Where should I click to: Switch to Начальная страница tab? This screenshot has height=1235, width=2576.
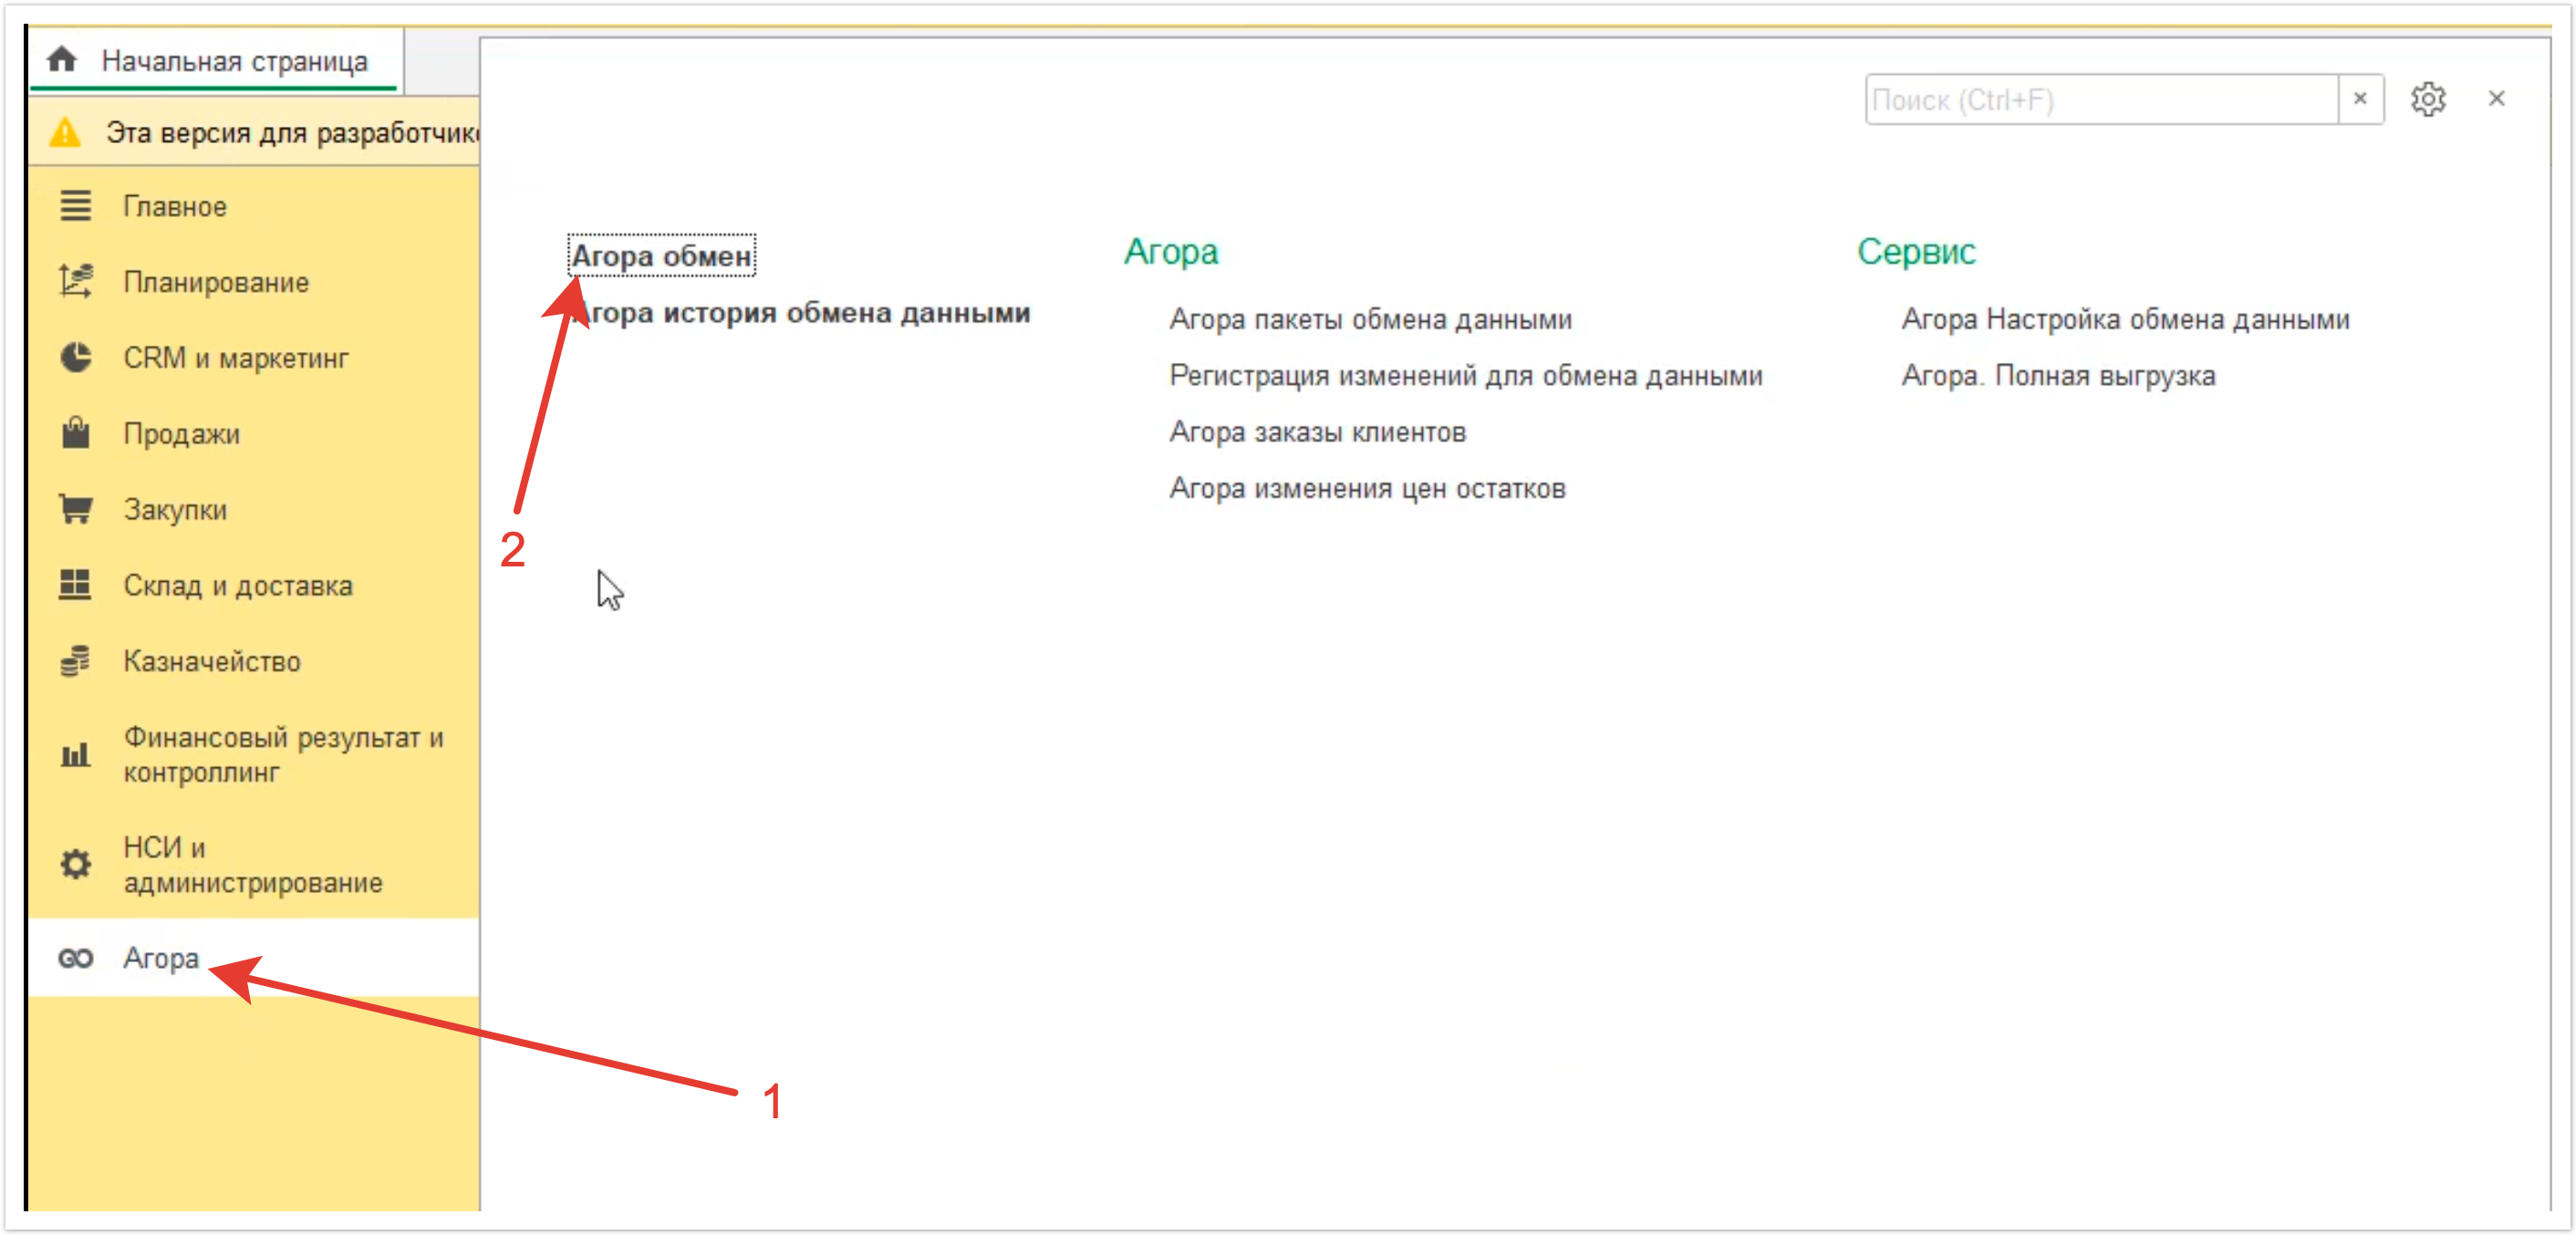pos(234,61)
